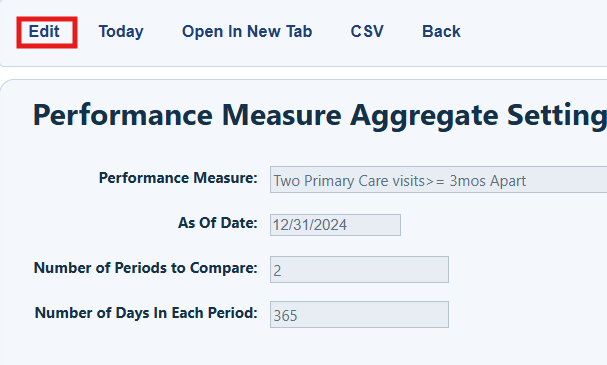
Task: Click the Performance Measure Aggregate Settings heading
Action: click(320, 115)
